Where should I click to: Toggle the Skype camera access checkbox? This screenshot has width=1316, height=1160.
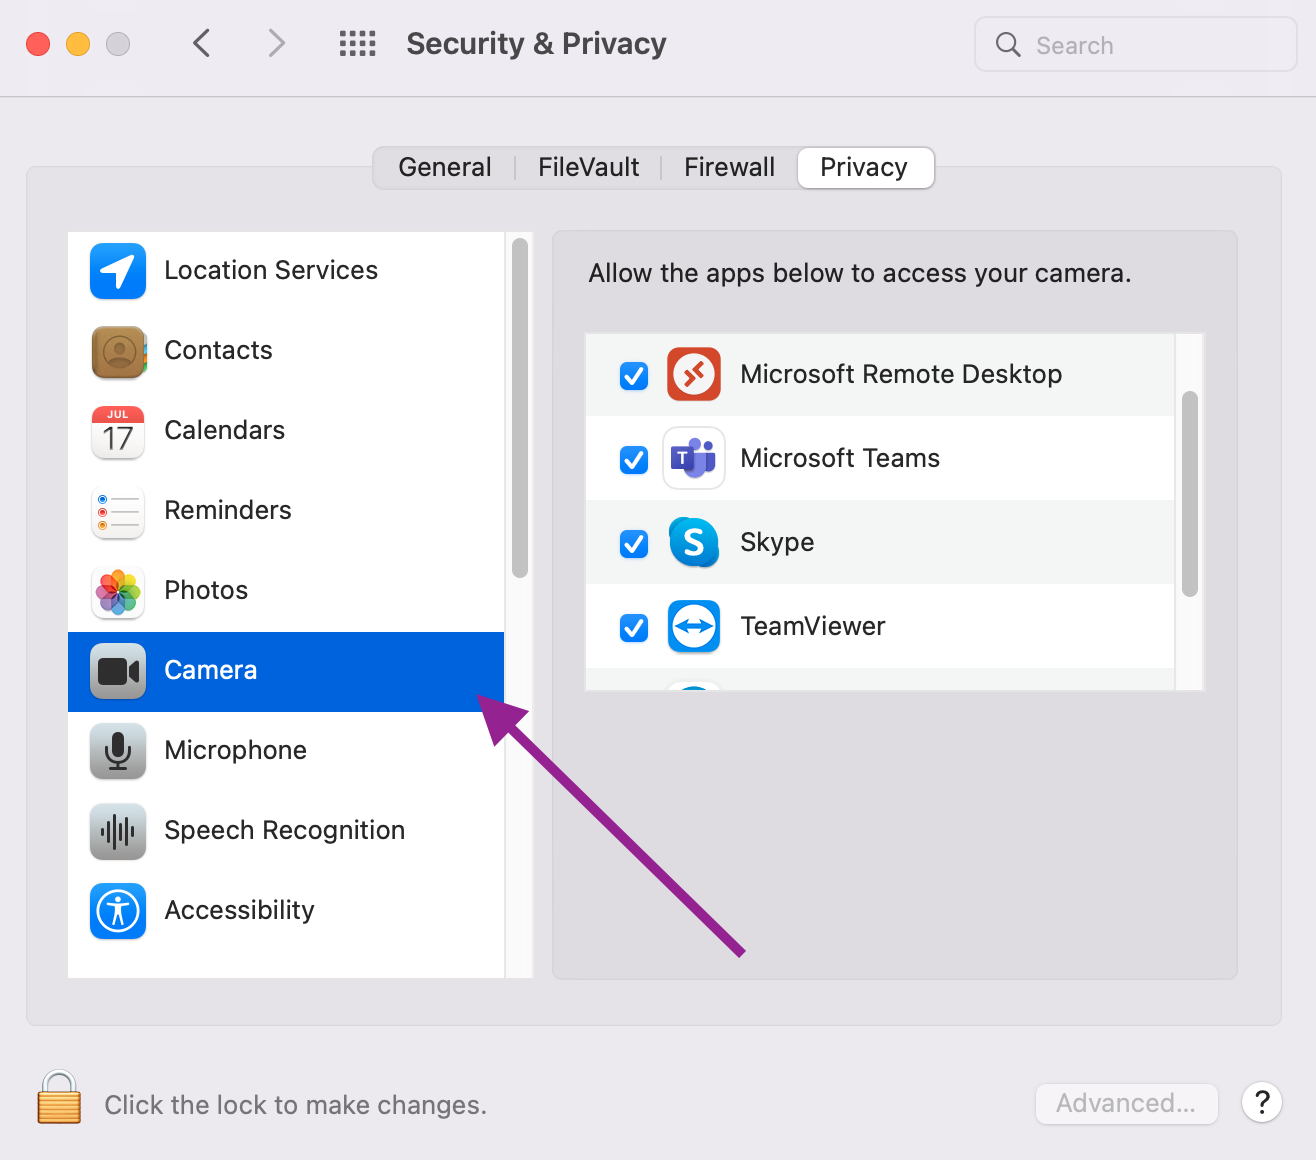point(634,543)
